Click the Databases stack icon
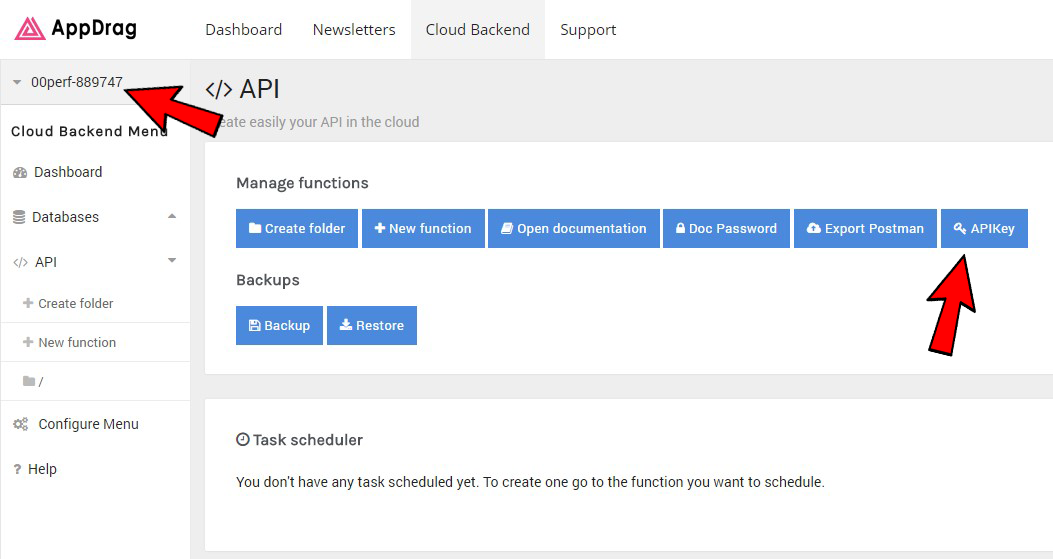 pyautogui.click(x=19, y=217)
